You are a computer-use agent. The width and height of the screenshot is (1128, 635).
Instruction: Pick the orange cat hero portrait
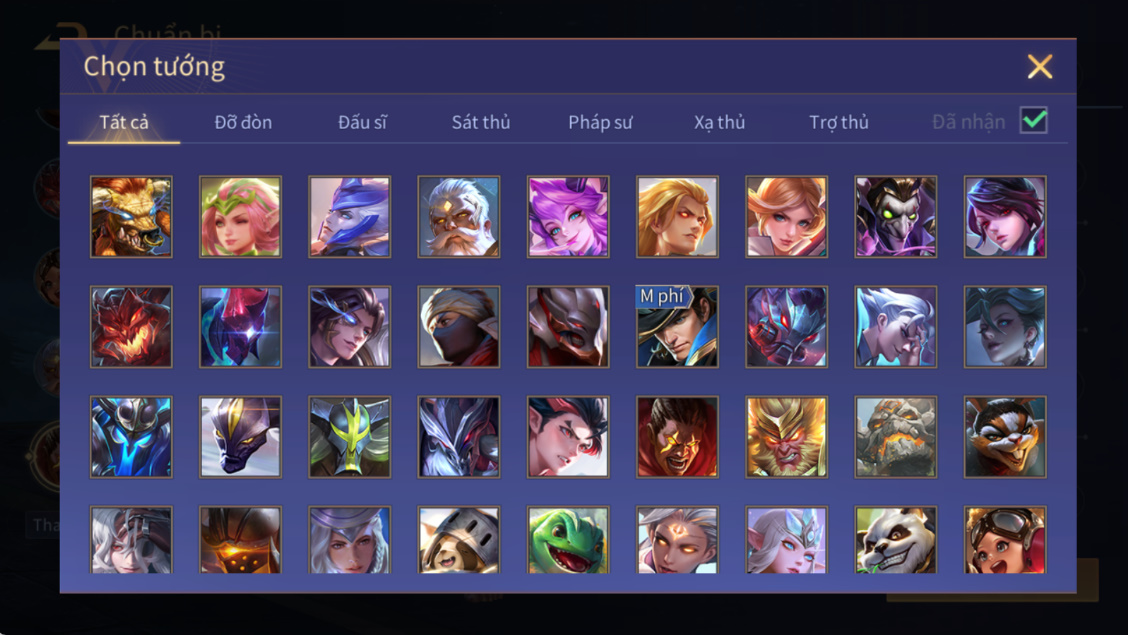pos(1005,437)
